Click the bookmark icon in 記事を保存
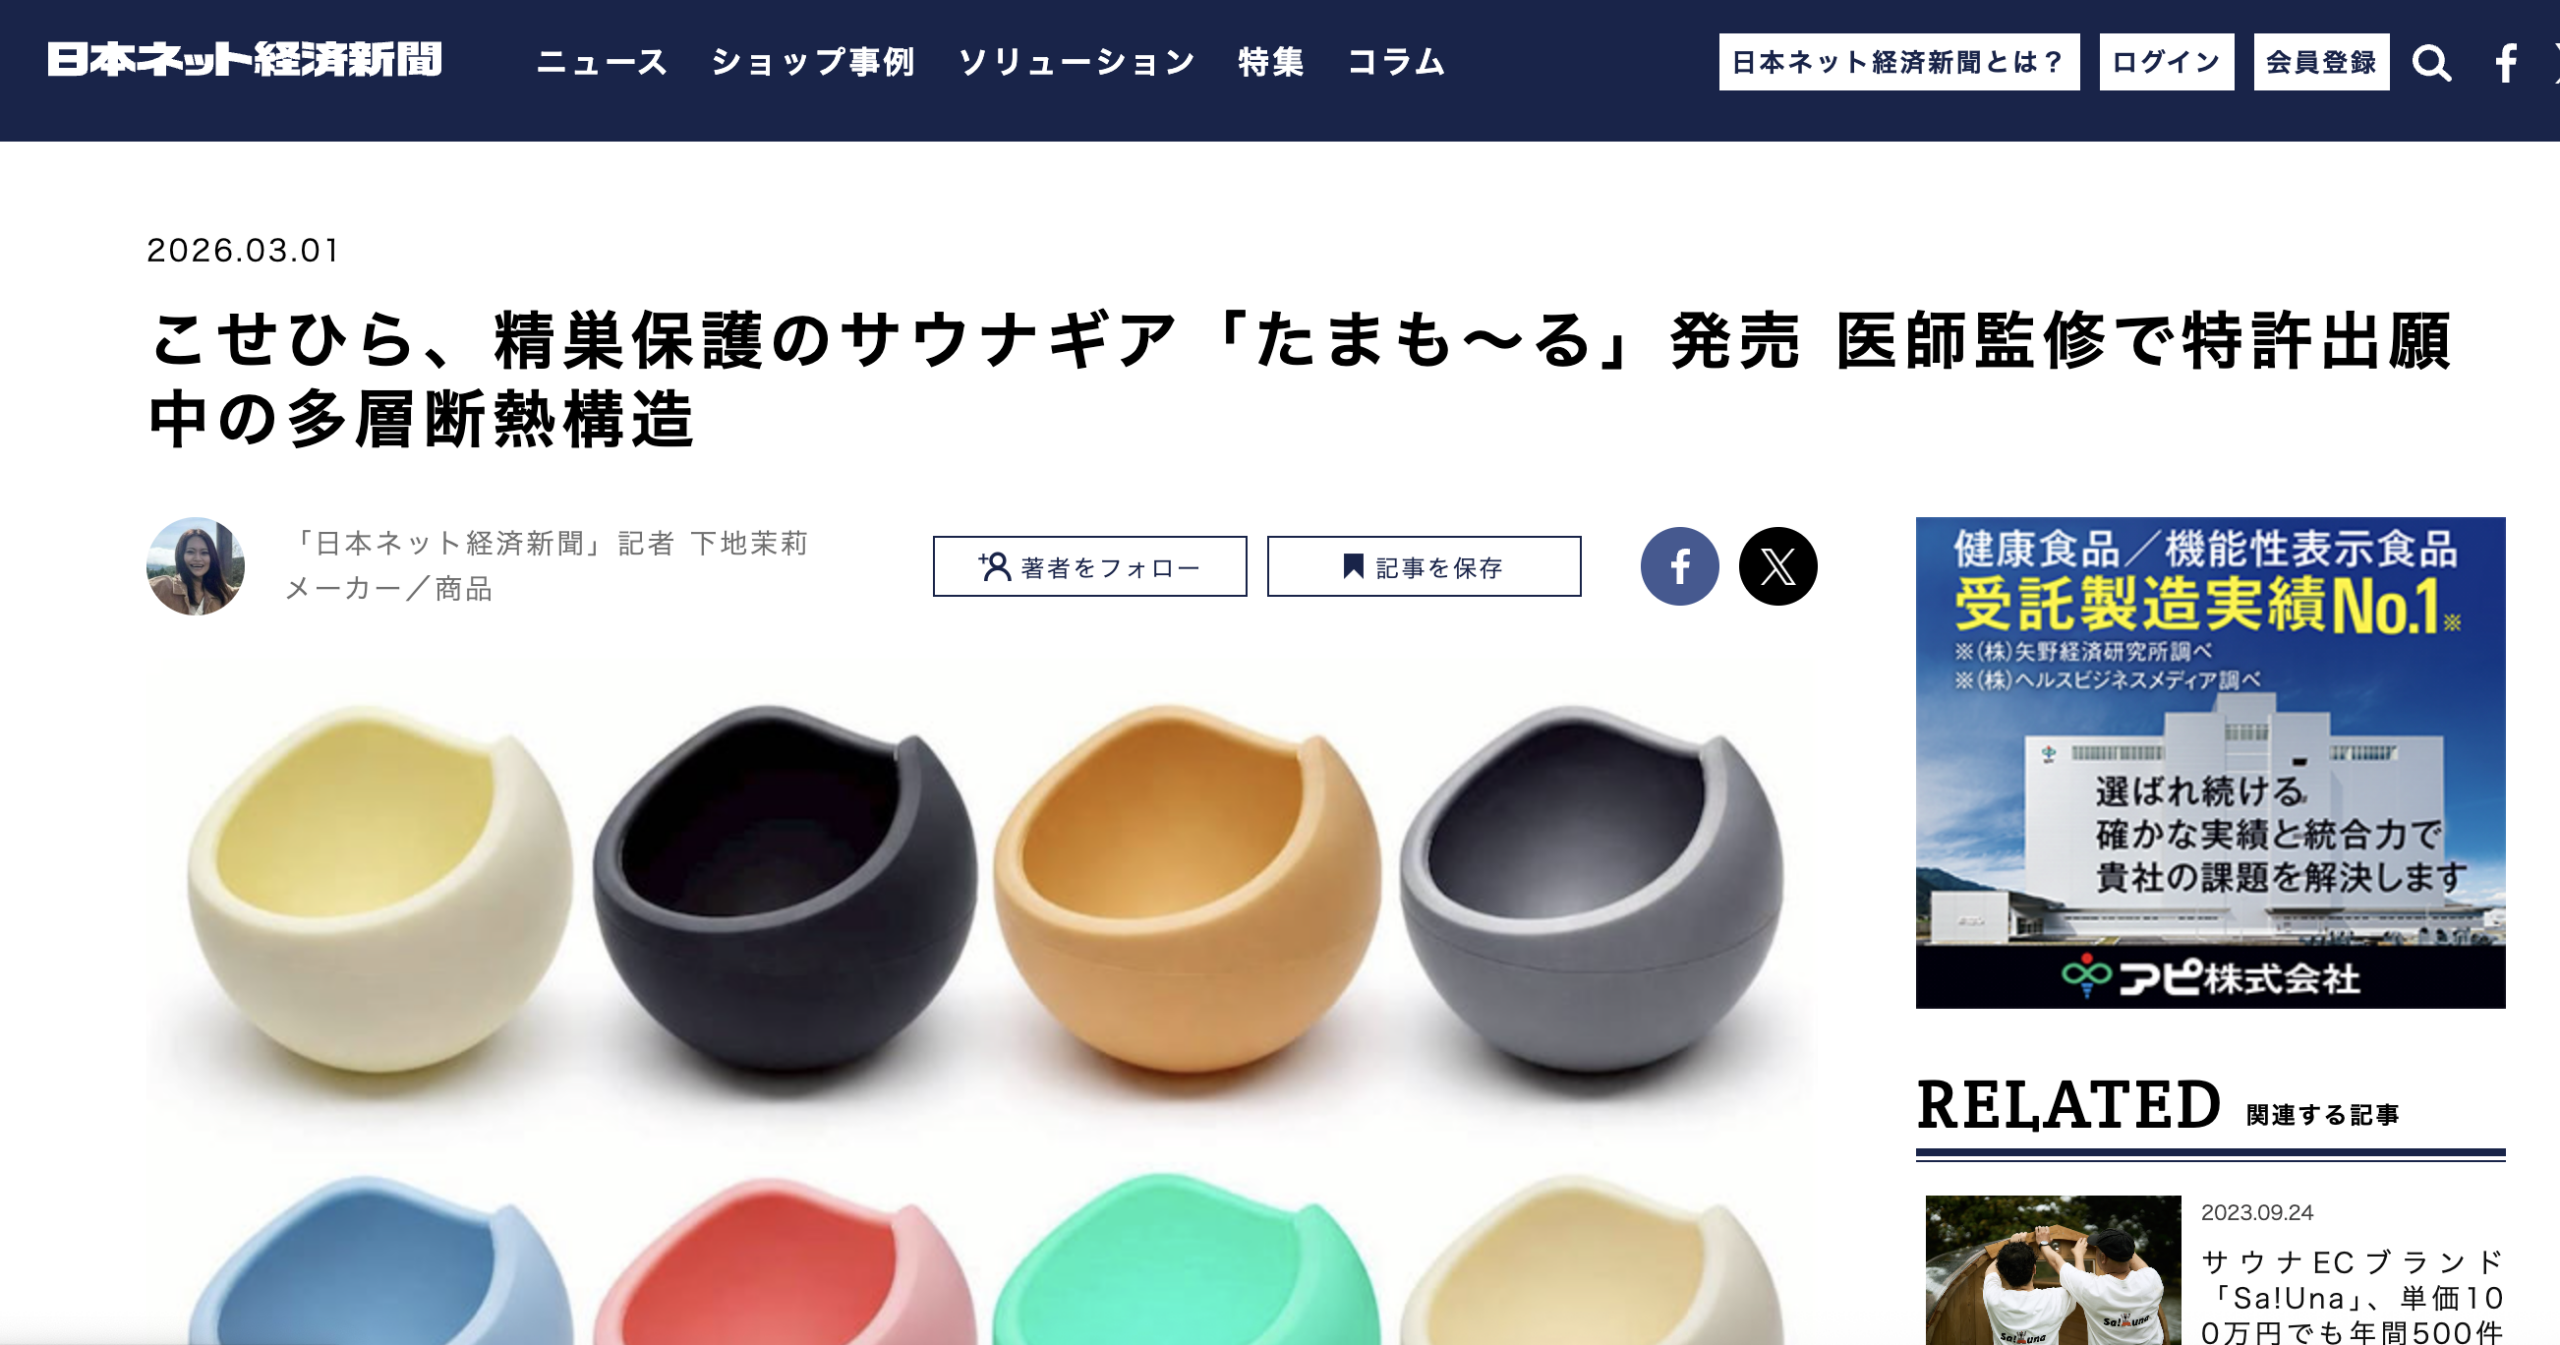 [1353, 567]
